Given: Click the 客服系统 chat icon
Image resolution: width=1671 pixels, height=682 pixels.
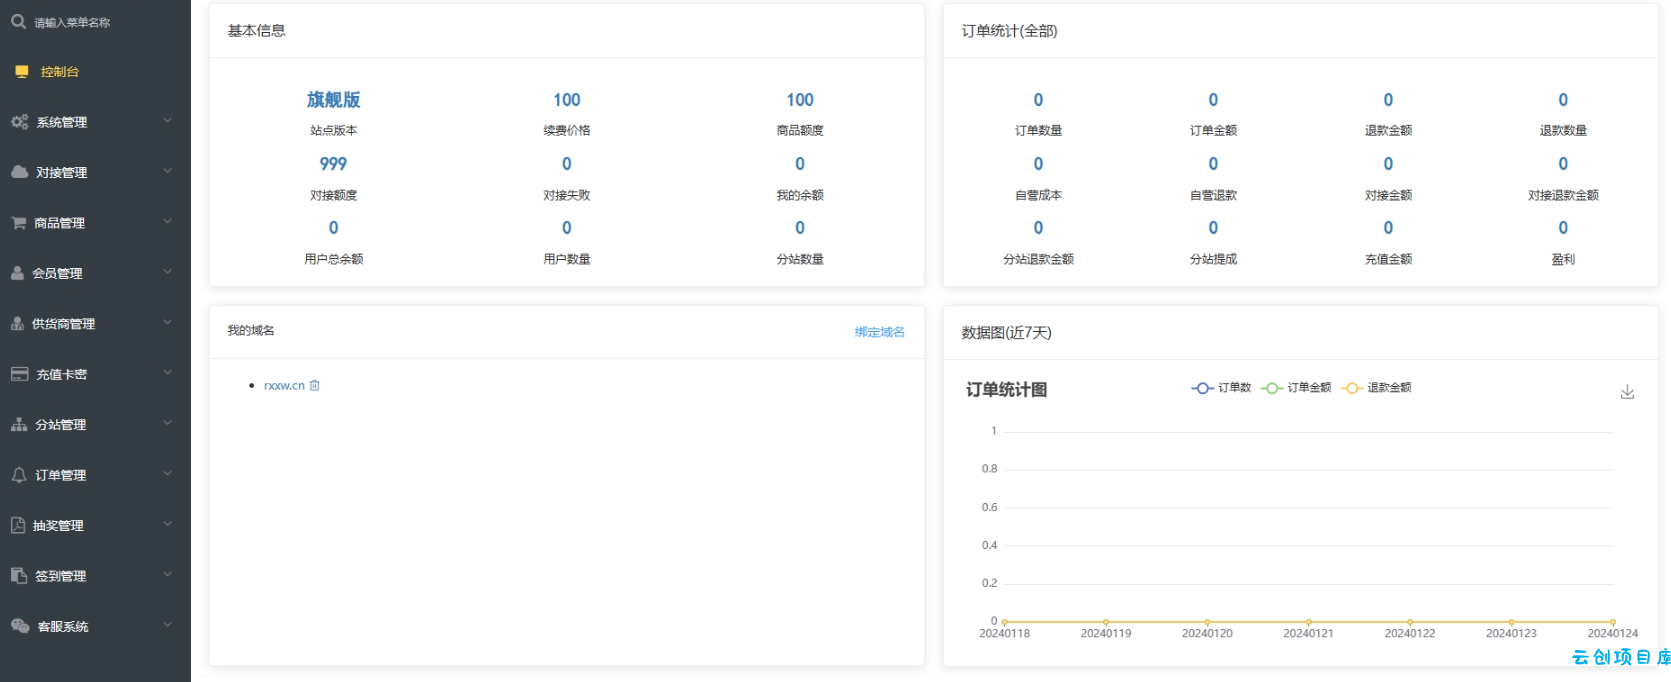Looking at the screenshot, I should tap(20, 626).
